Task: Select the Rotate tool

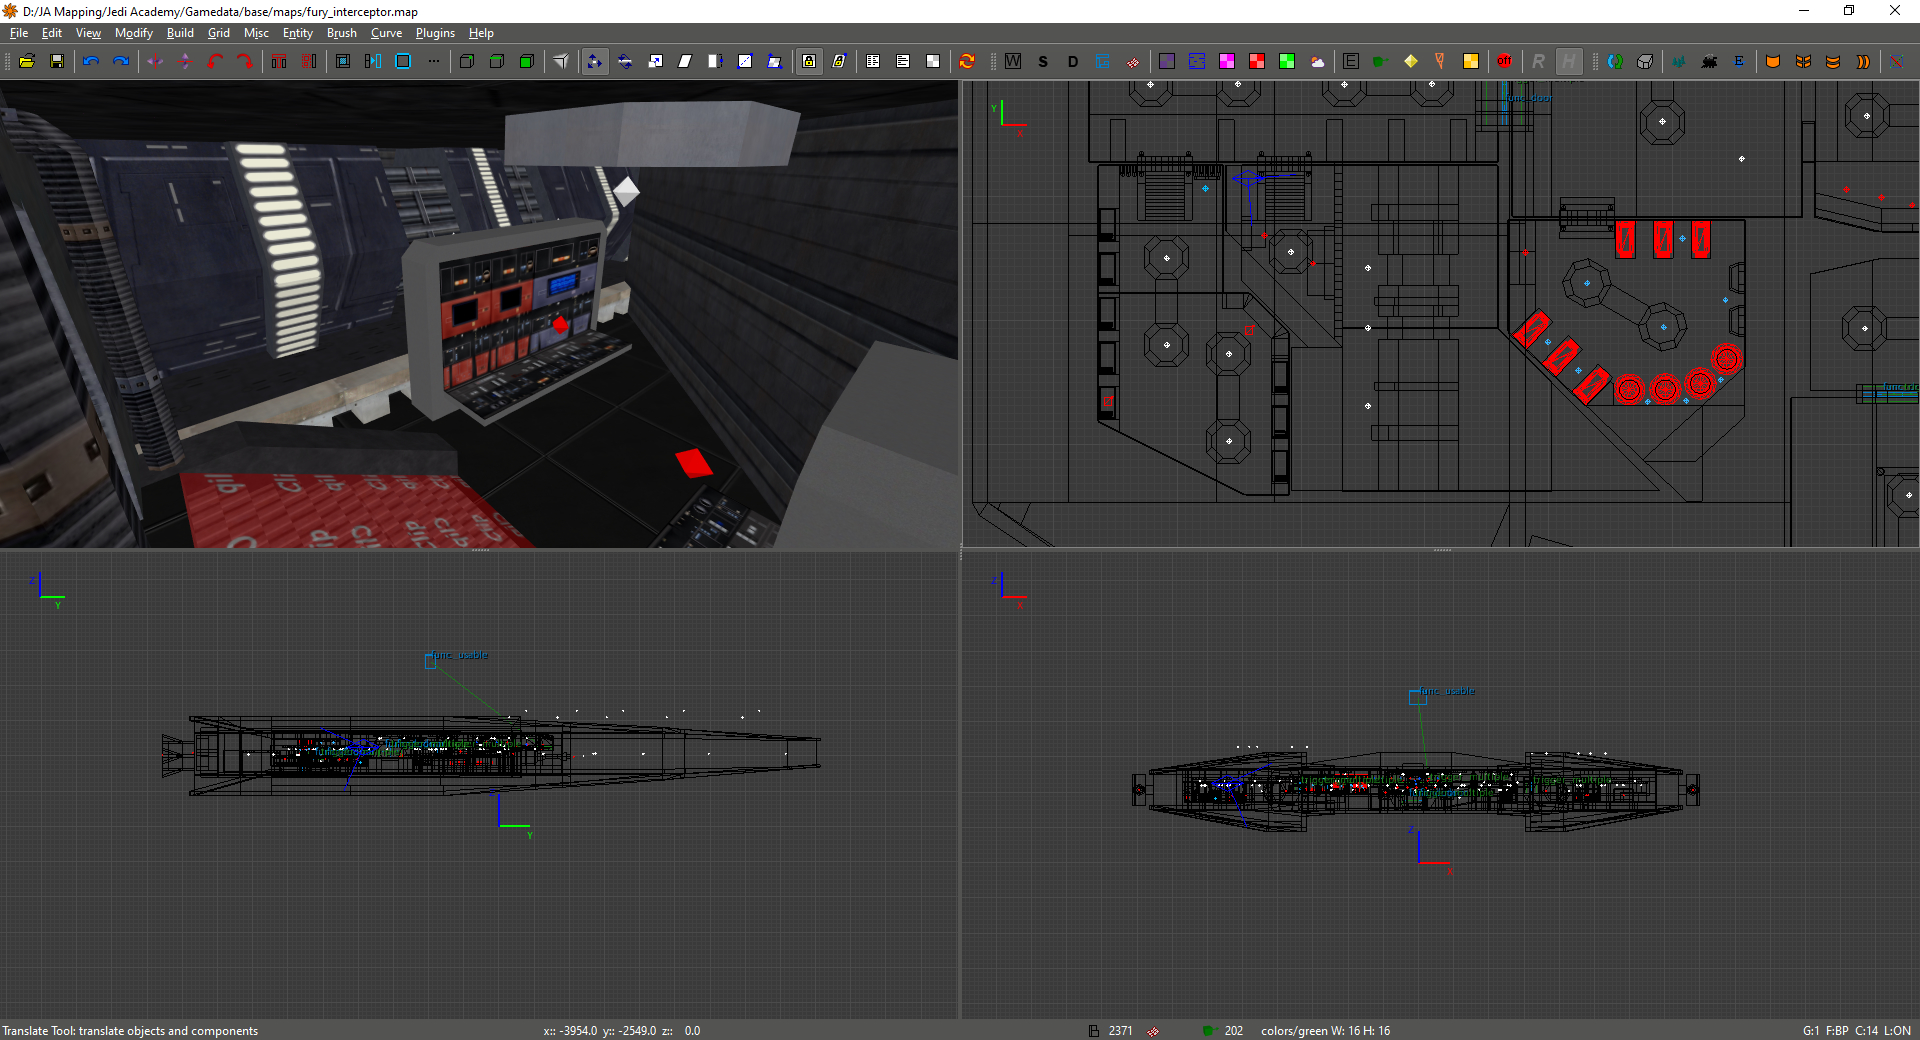Action: pyautogui.click(x=625, y=61)
